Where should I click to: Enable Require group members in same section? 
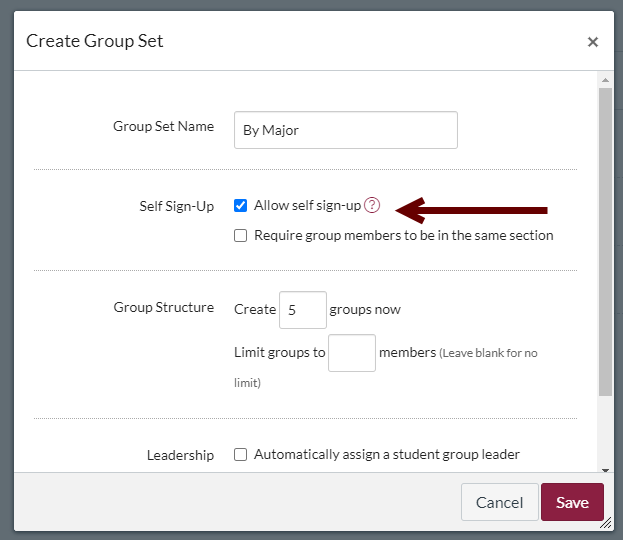click(240, 235)
